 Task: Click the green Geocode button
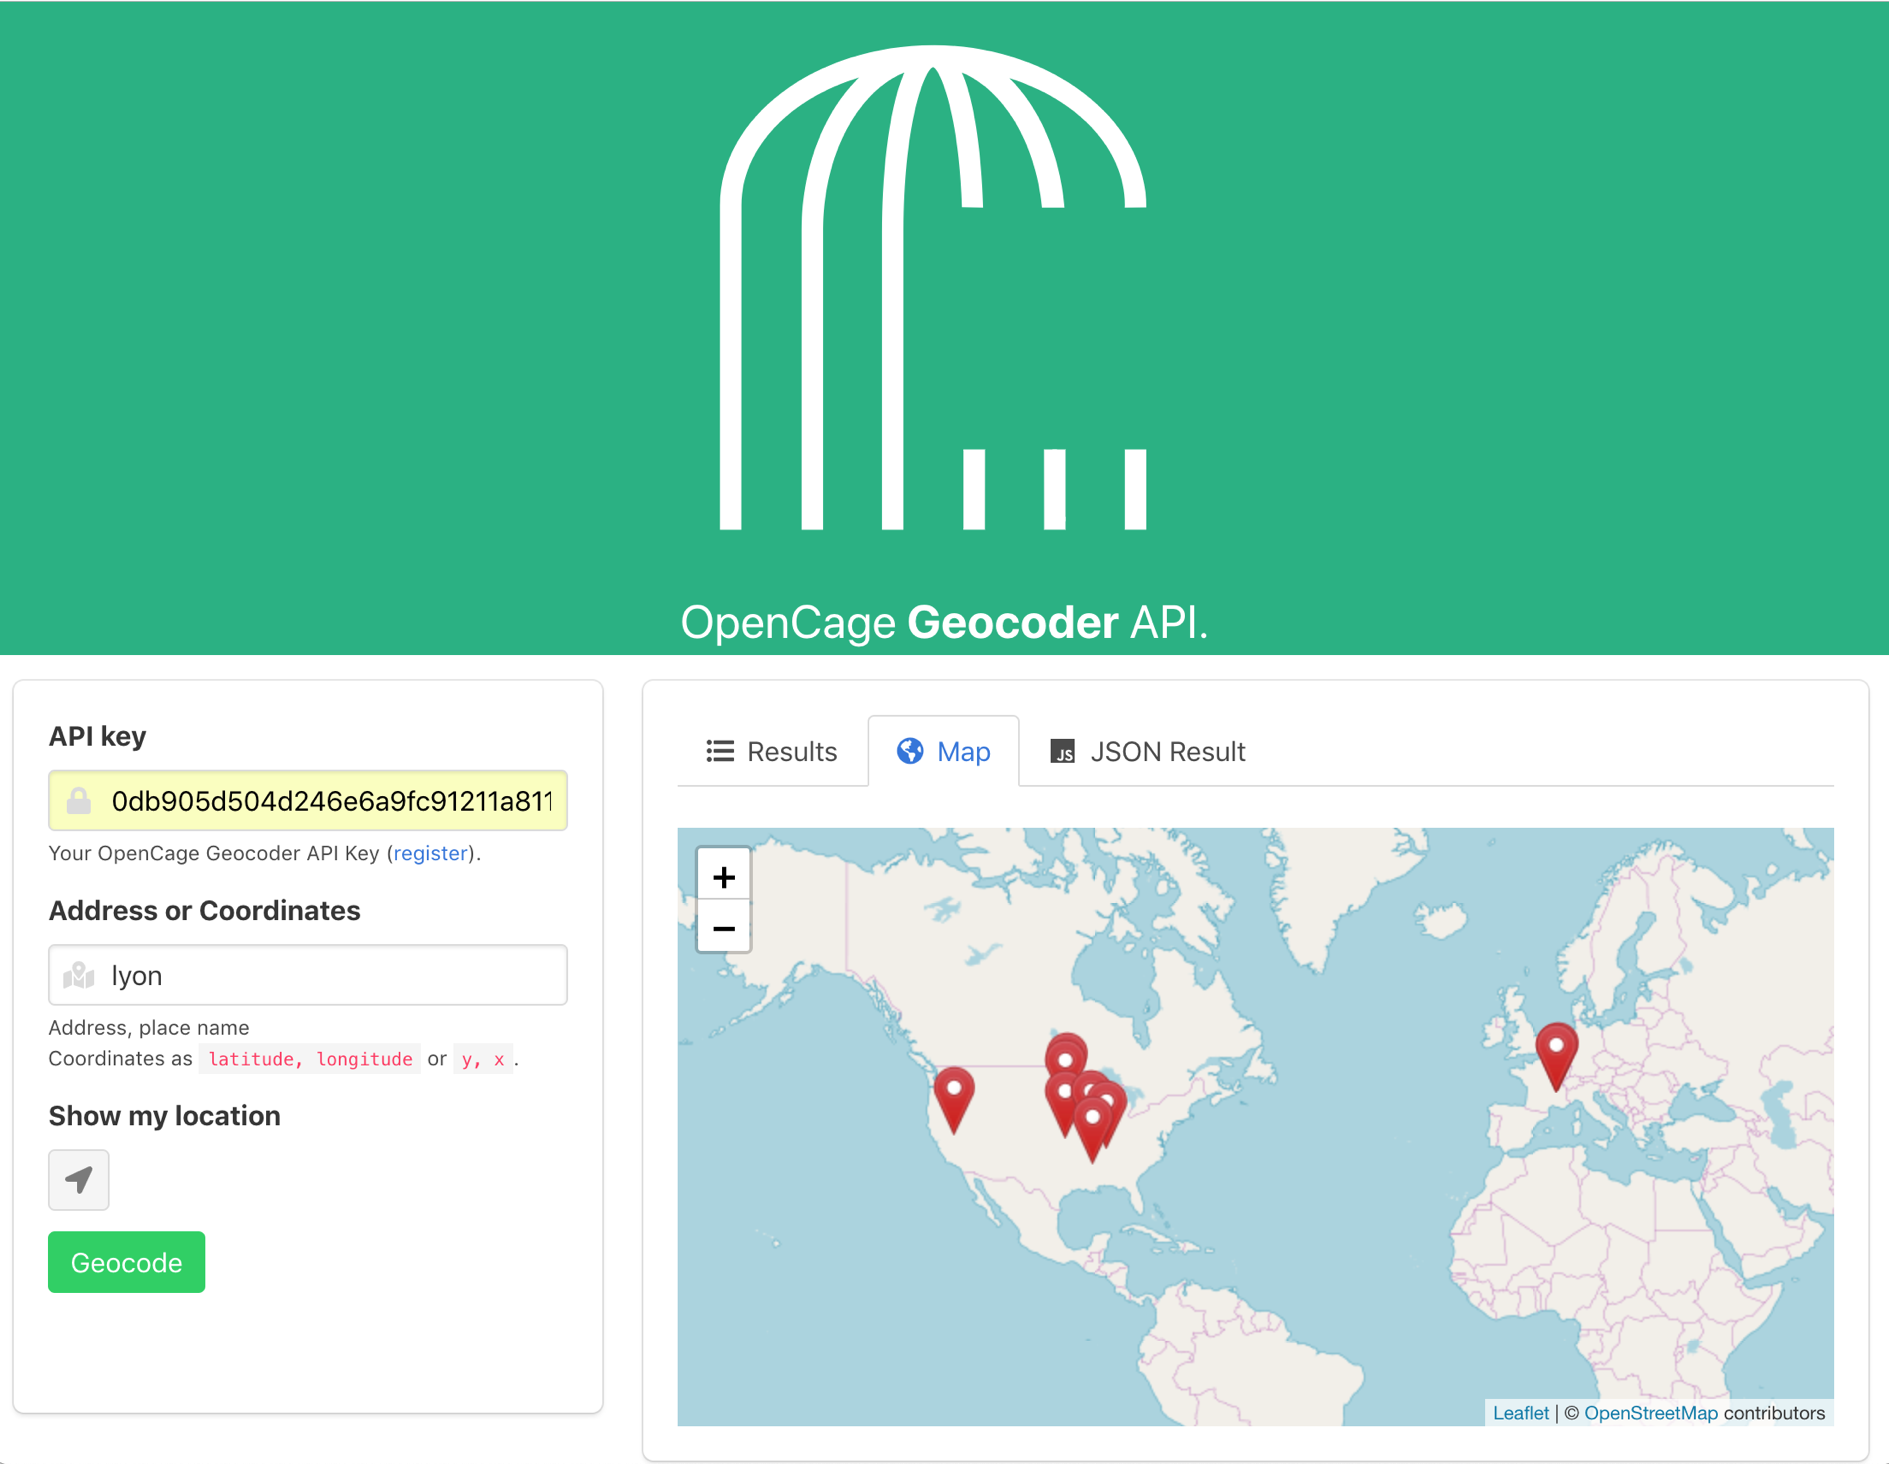(x=127, y=1262)
